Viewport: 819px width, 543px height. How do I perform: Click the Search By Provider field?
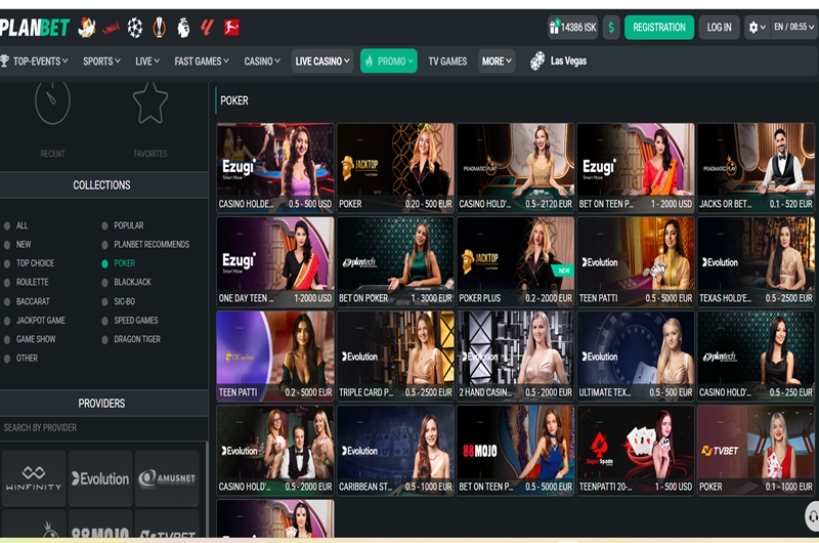coord(103,428)
